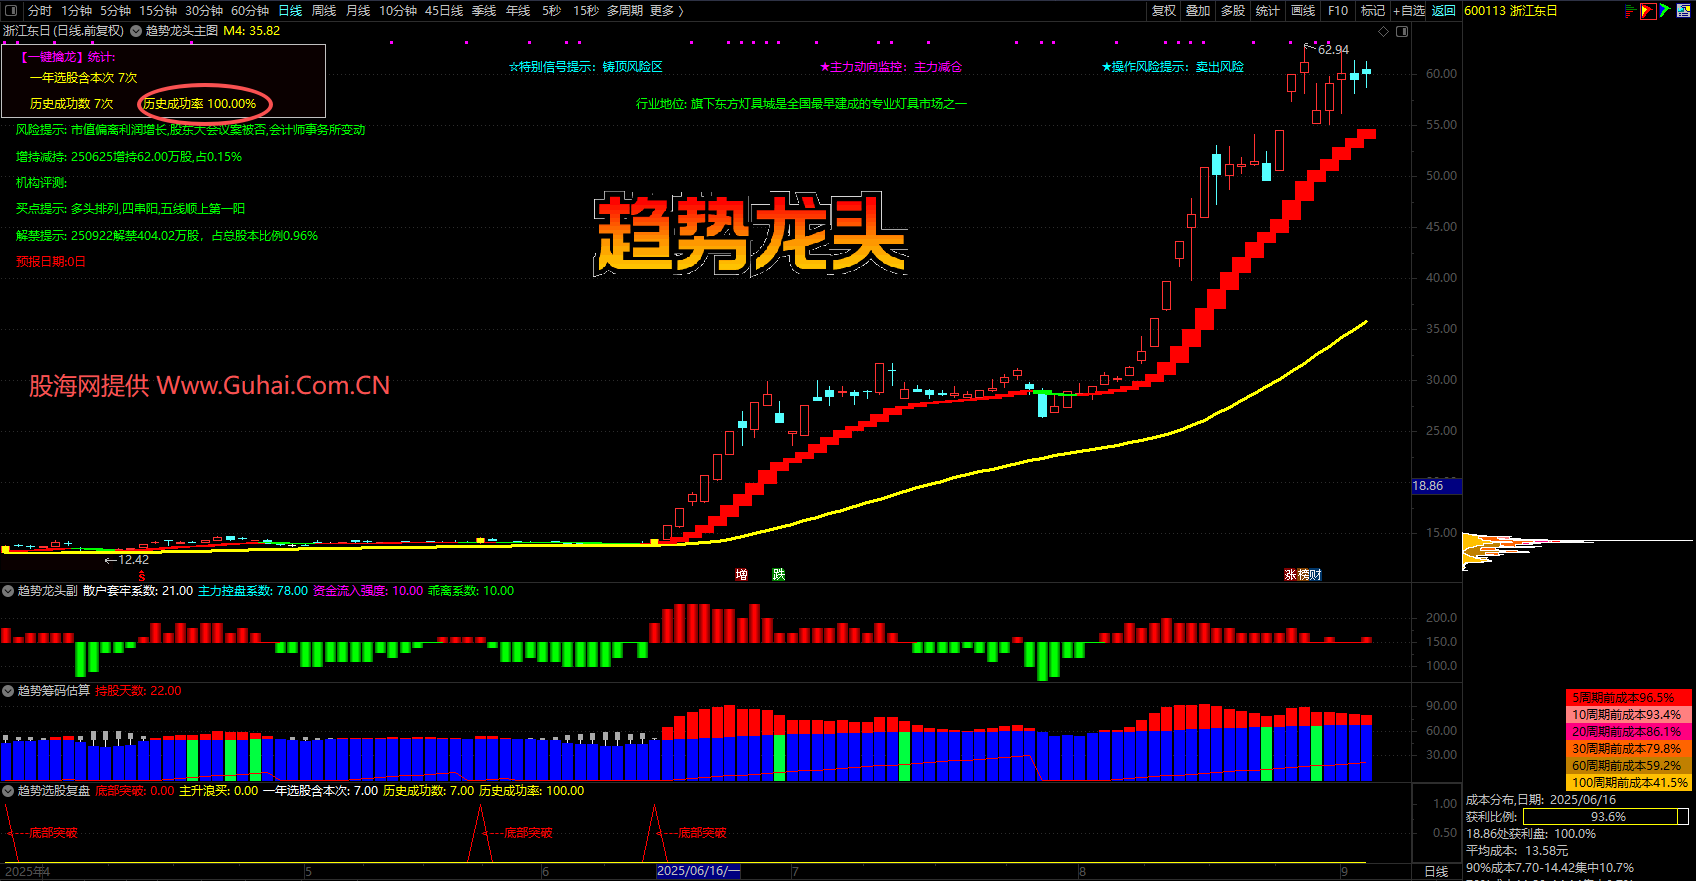The height and width of the screenshot is (881, 1696).
Task: Click the 12.42 low price label
Action: point(133,560)
